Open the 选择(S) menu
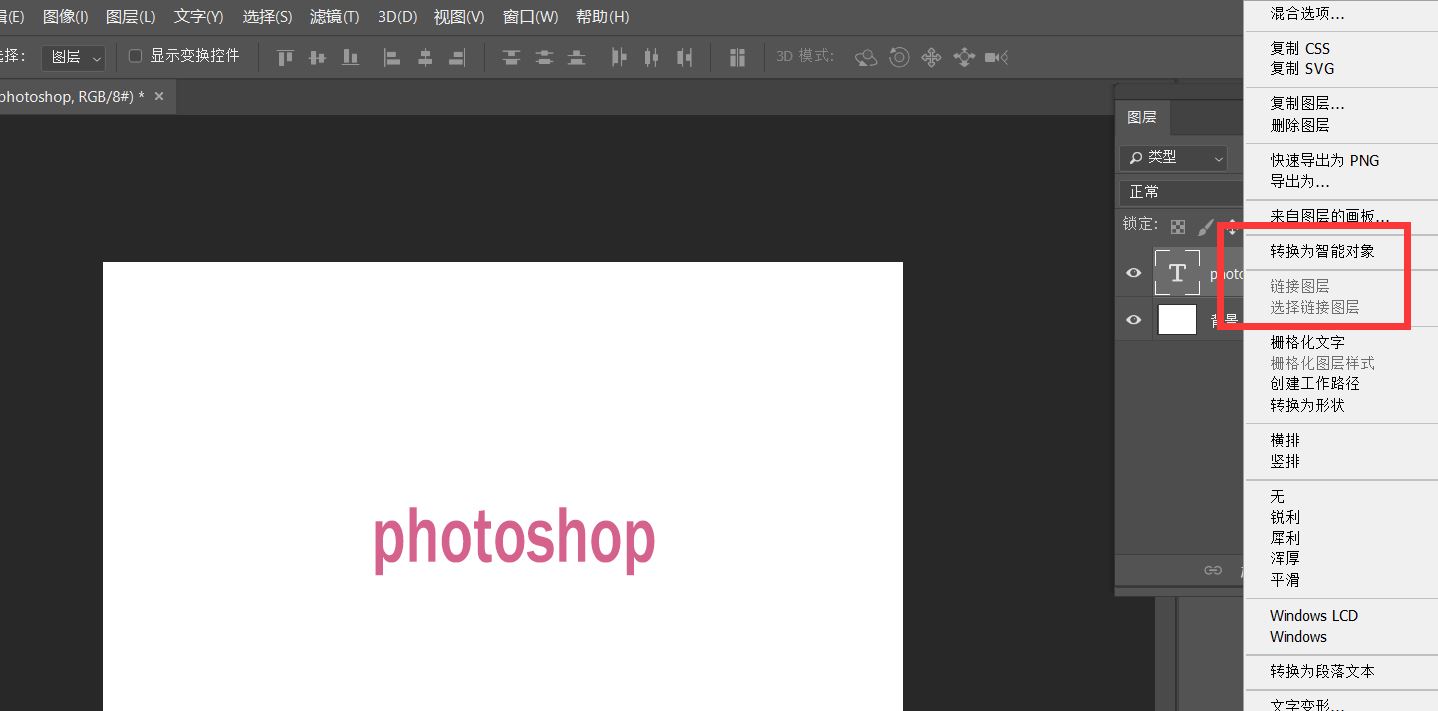 pos(267,17)
